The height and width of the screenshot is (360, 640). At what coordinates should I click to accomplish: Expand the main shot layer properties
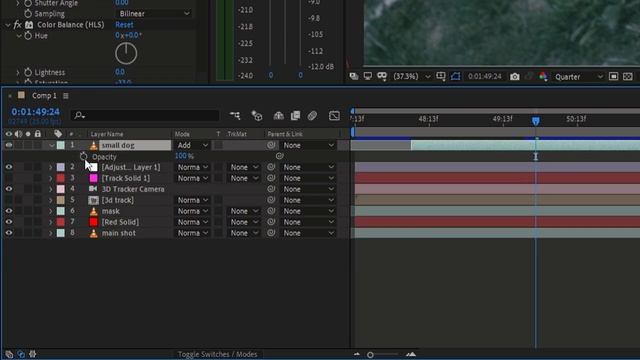pos(51,233)
